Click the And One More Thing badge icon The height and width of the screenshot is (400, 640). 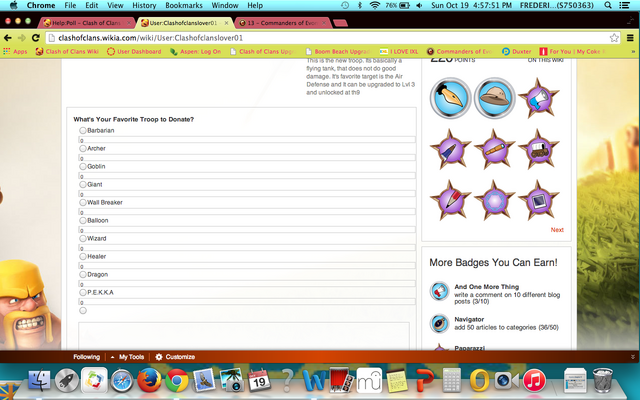[440, 291]
